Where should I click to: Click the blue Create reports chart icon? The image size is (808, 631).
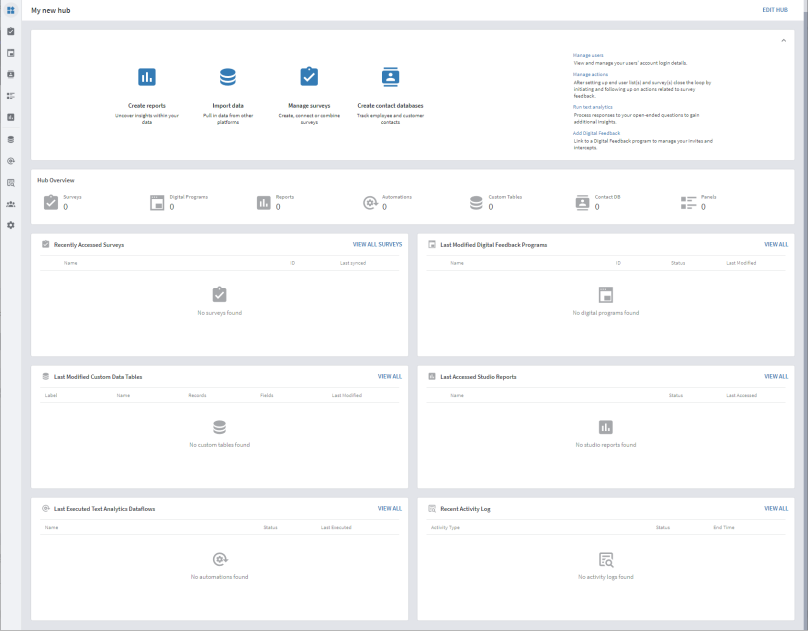147,77
